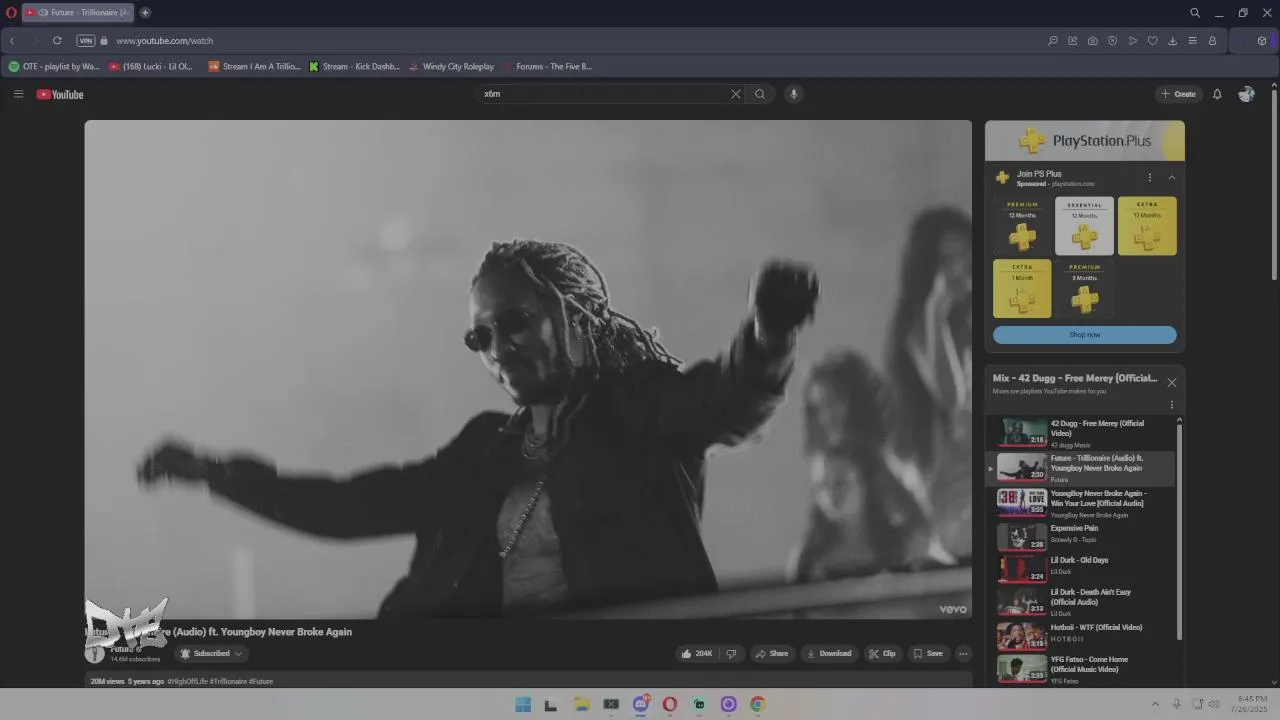Open Chrome from taskbar

click(x=758, y=705)
